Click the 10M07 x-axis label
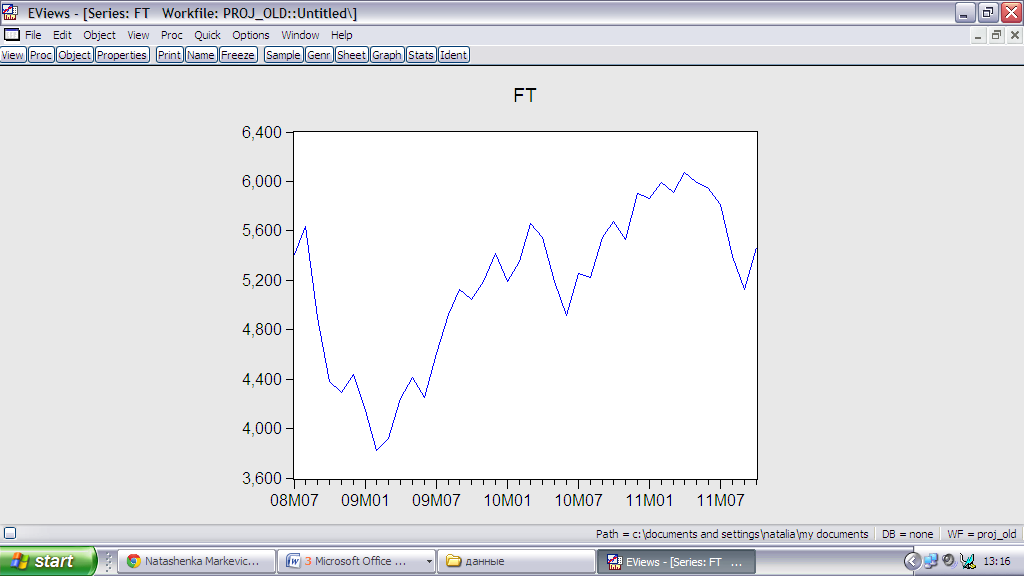The height and width of the screenshot is (576, 1024). [579, 501]
